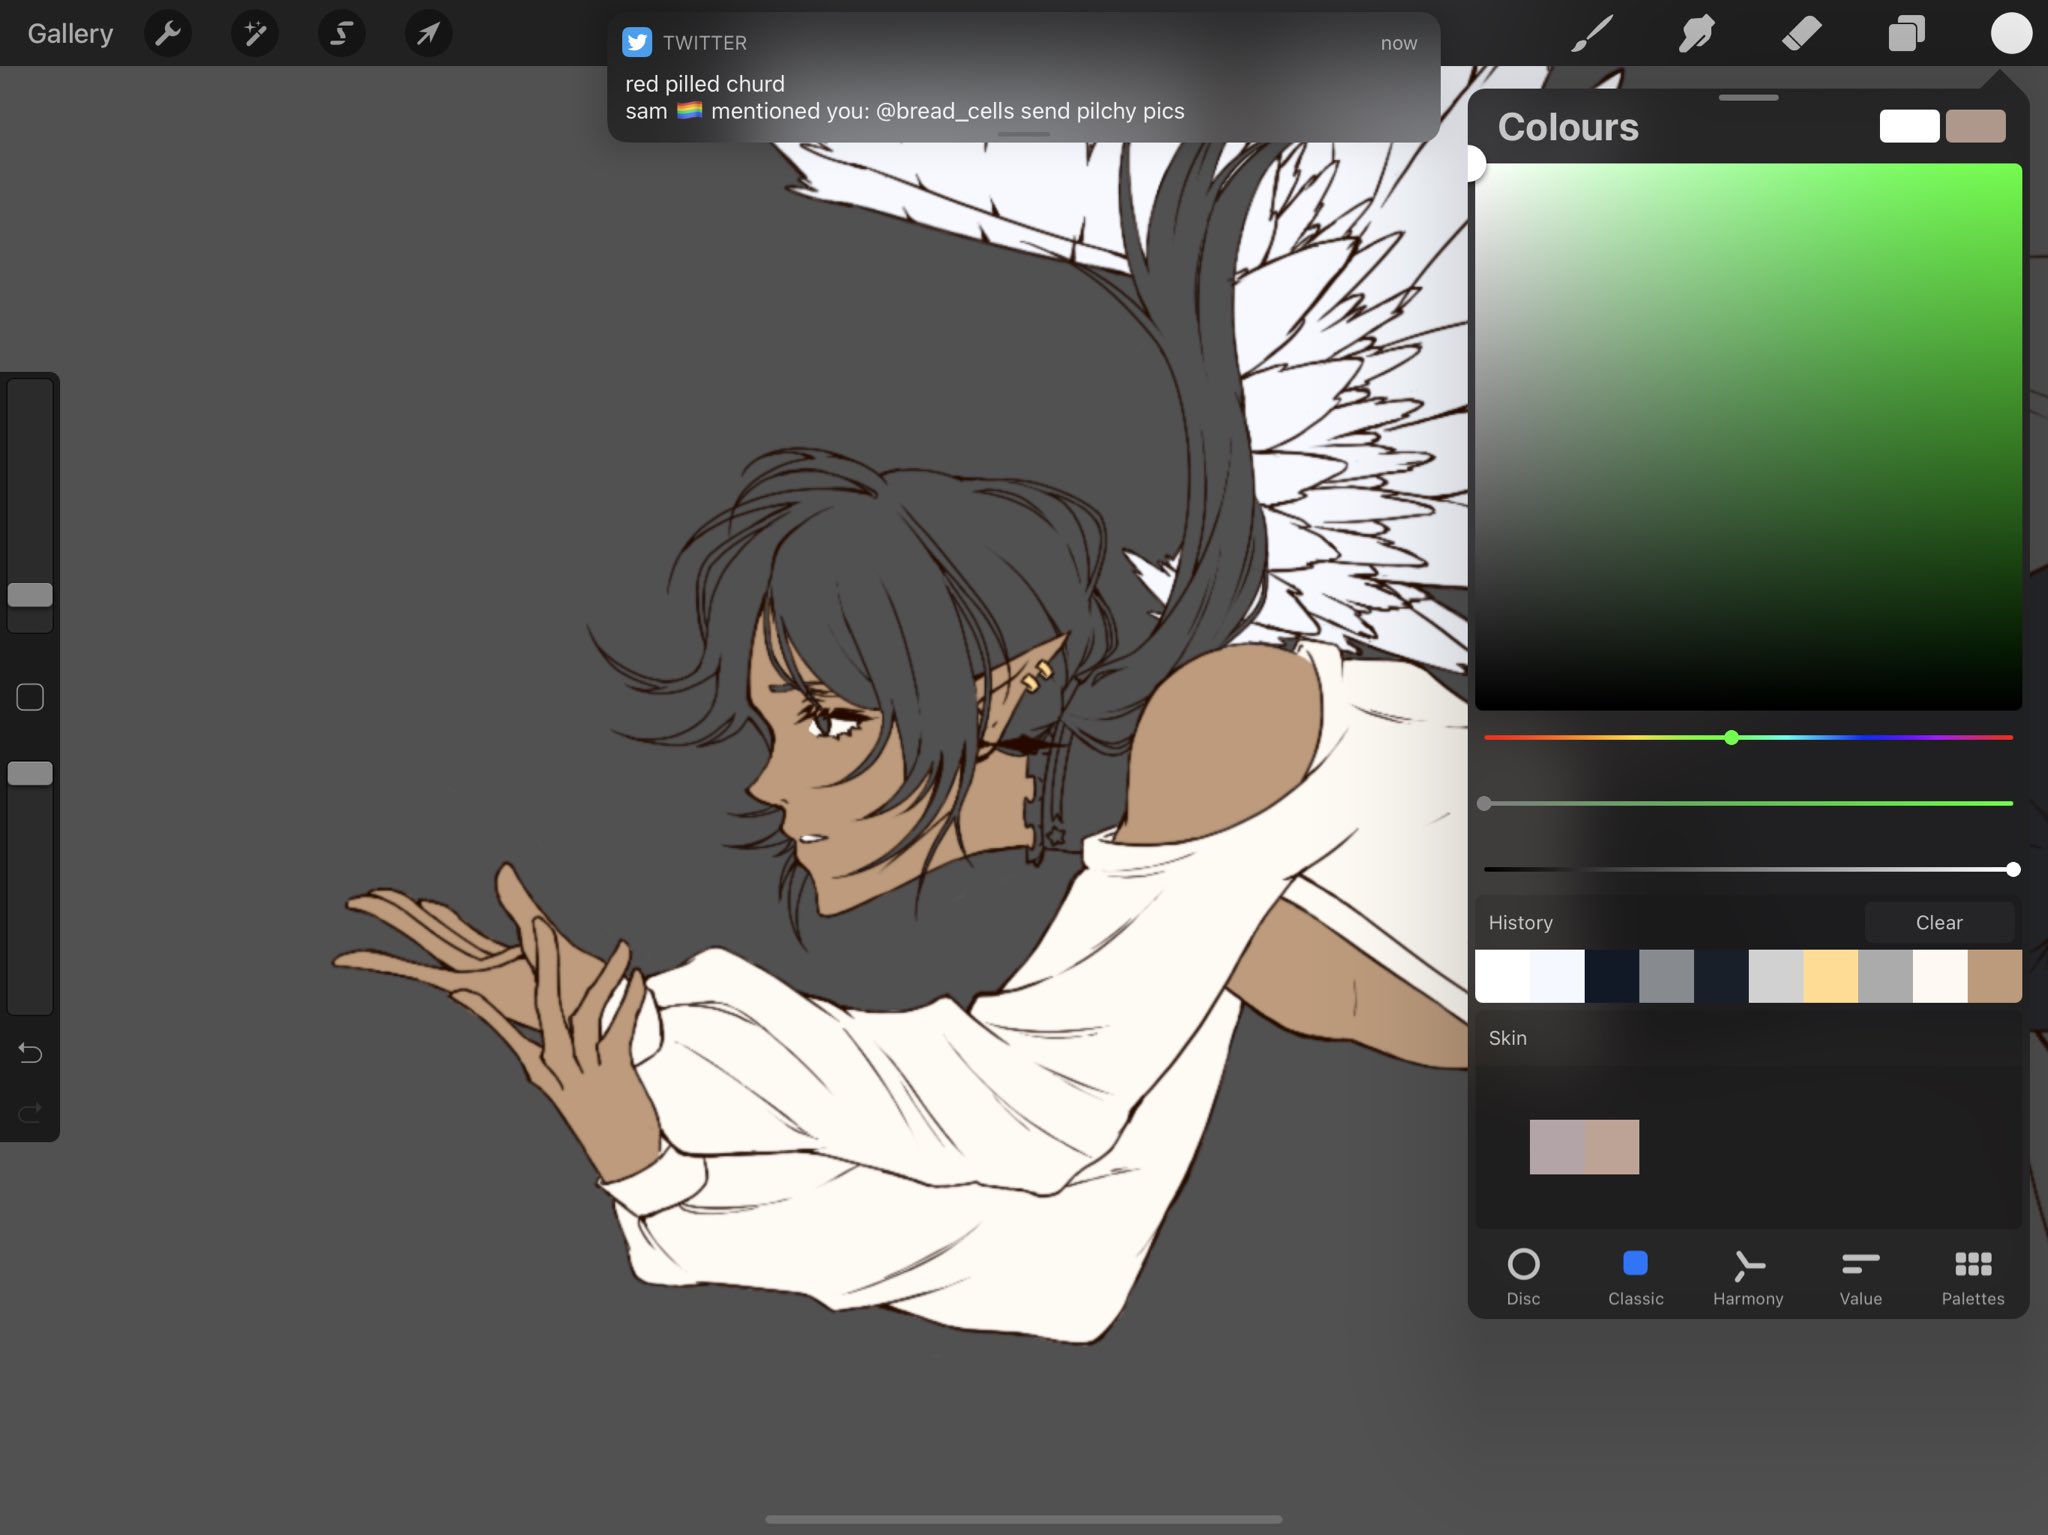2048x1535 pixels.
Task: Activate the Transform arrow tool
Action: (x=428, y=34)
